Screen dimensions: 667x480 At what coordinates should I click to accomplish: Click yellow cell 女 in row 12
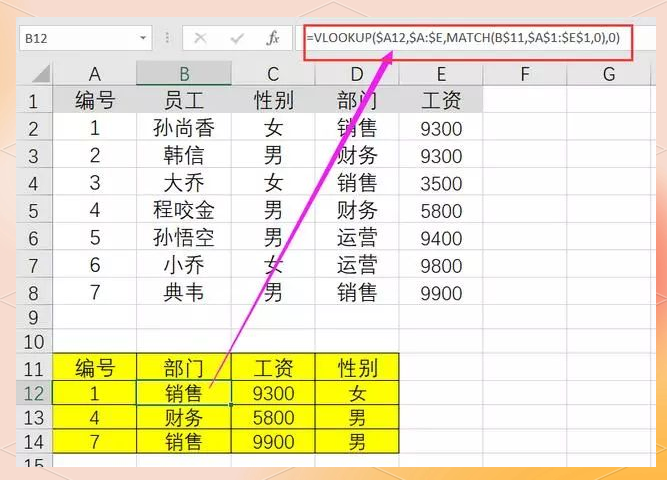tap(357, 393)
